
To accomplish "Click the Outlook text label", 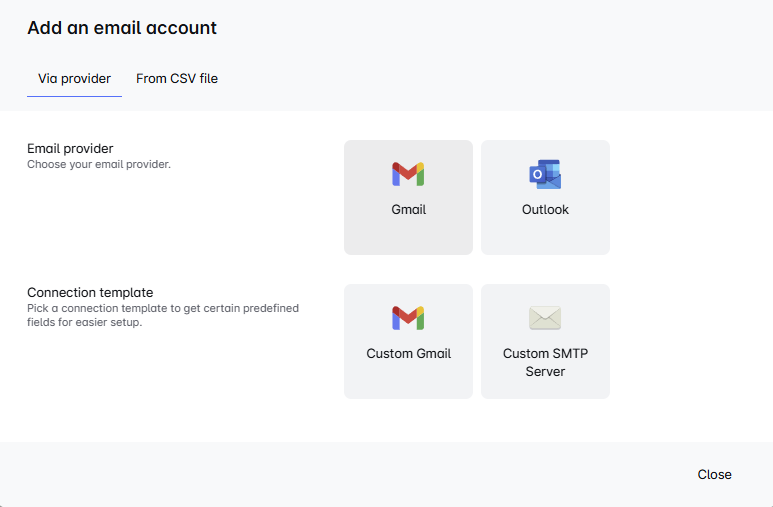I will pyautogui.click(x=545, y=210).
